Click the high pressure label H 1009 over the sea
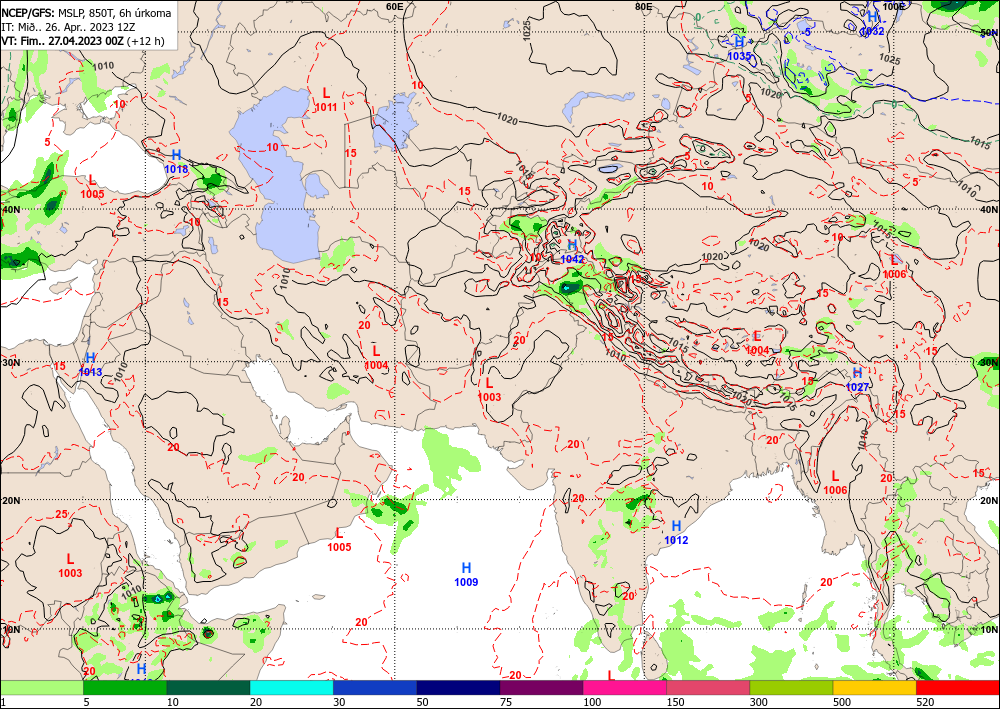 pos(466,574)
